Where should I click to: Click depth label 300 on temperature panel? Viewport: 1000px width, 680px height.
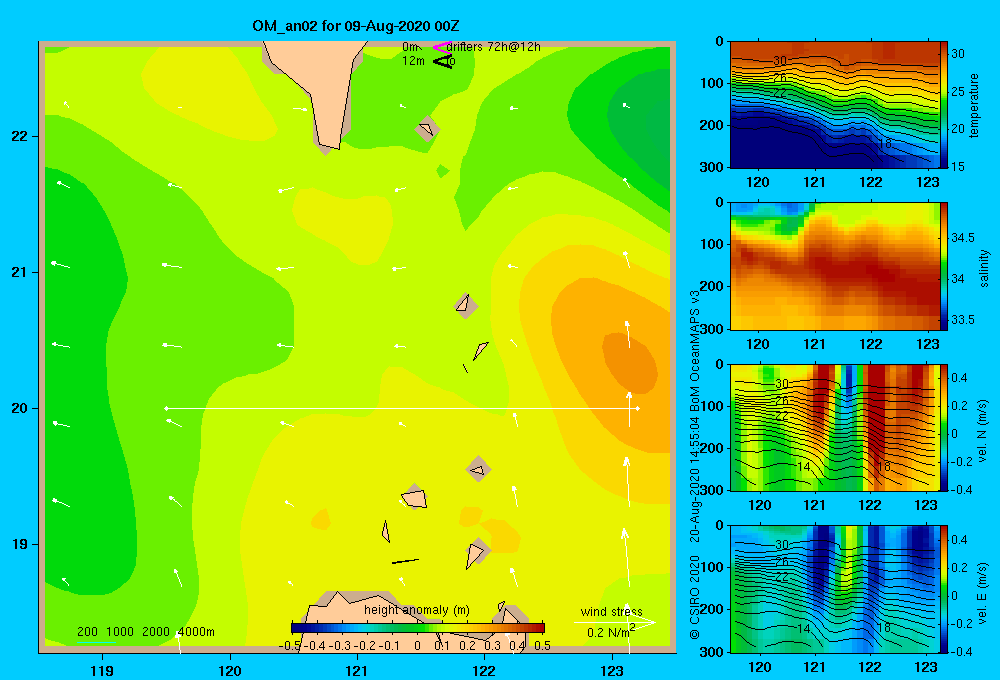[x=712, y=167]
